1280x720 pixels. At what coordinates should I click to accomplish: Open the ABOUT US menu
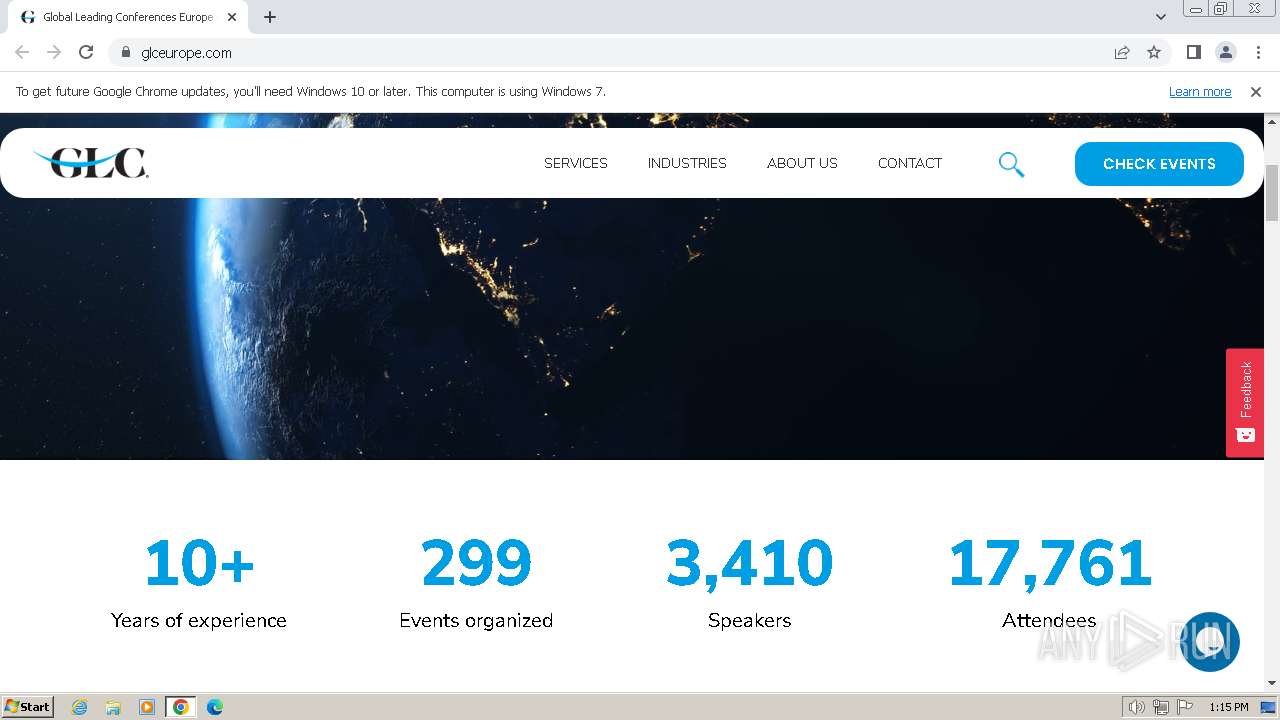point(802,163)
